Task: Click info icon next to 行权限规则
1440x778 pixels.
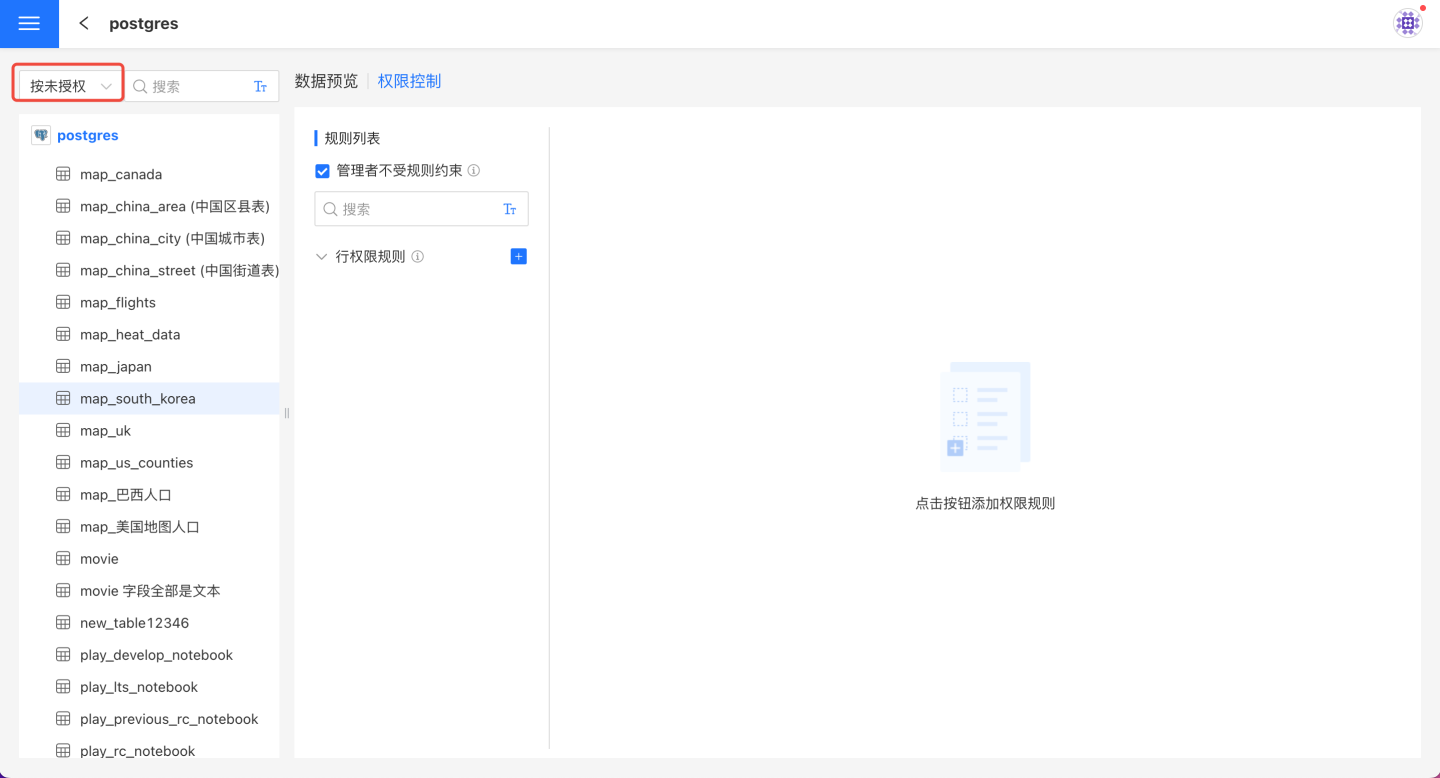Action: [x=418, y=257]
